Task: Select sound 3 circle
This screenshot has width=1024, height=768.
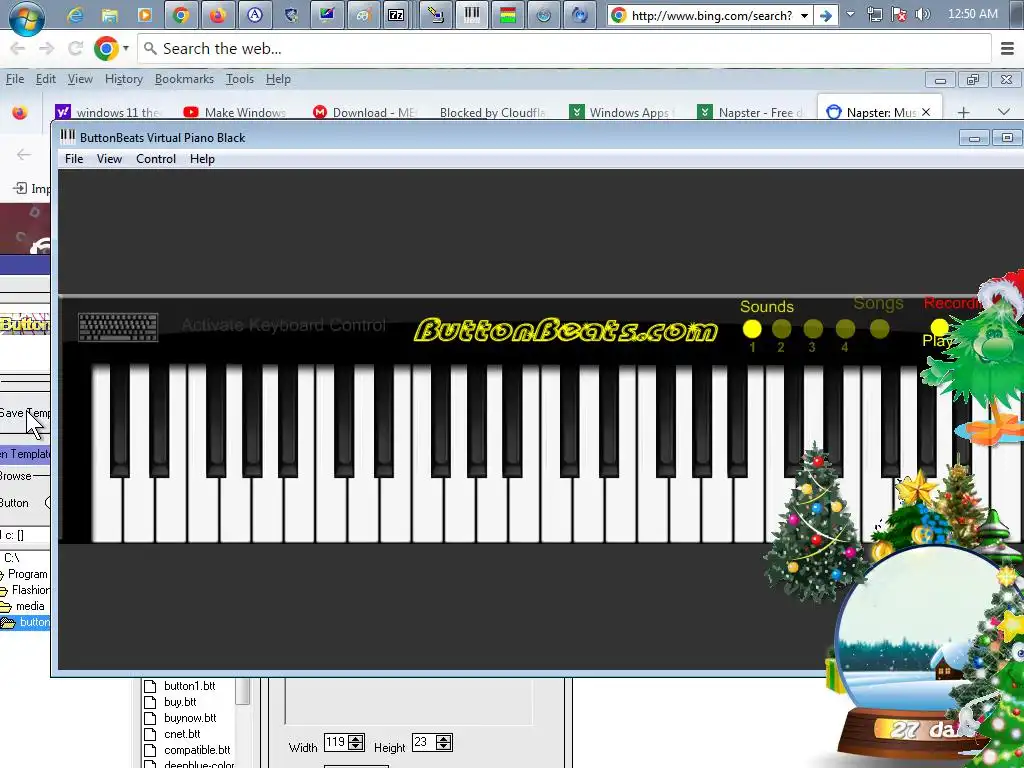Action: (x=813, y=328)
